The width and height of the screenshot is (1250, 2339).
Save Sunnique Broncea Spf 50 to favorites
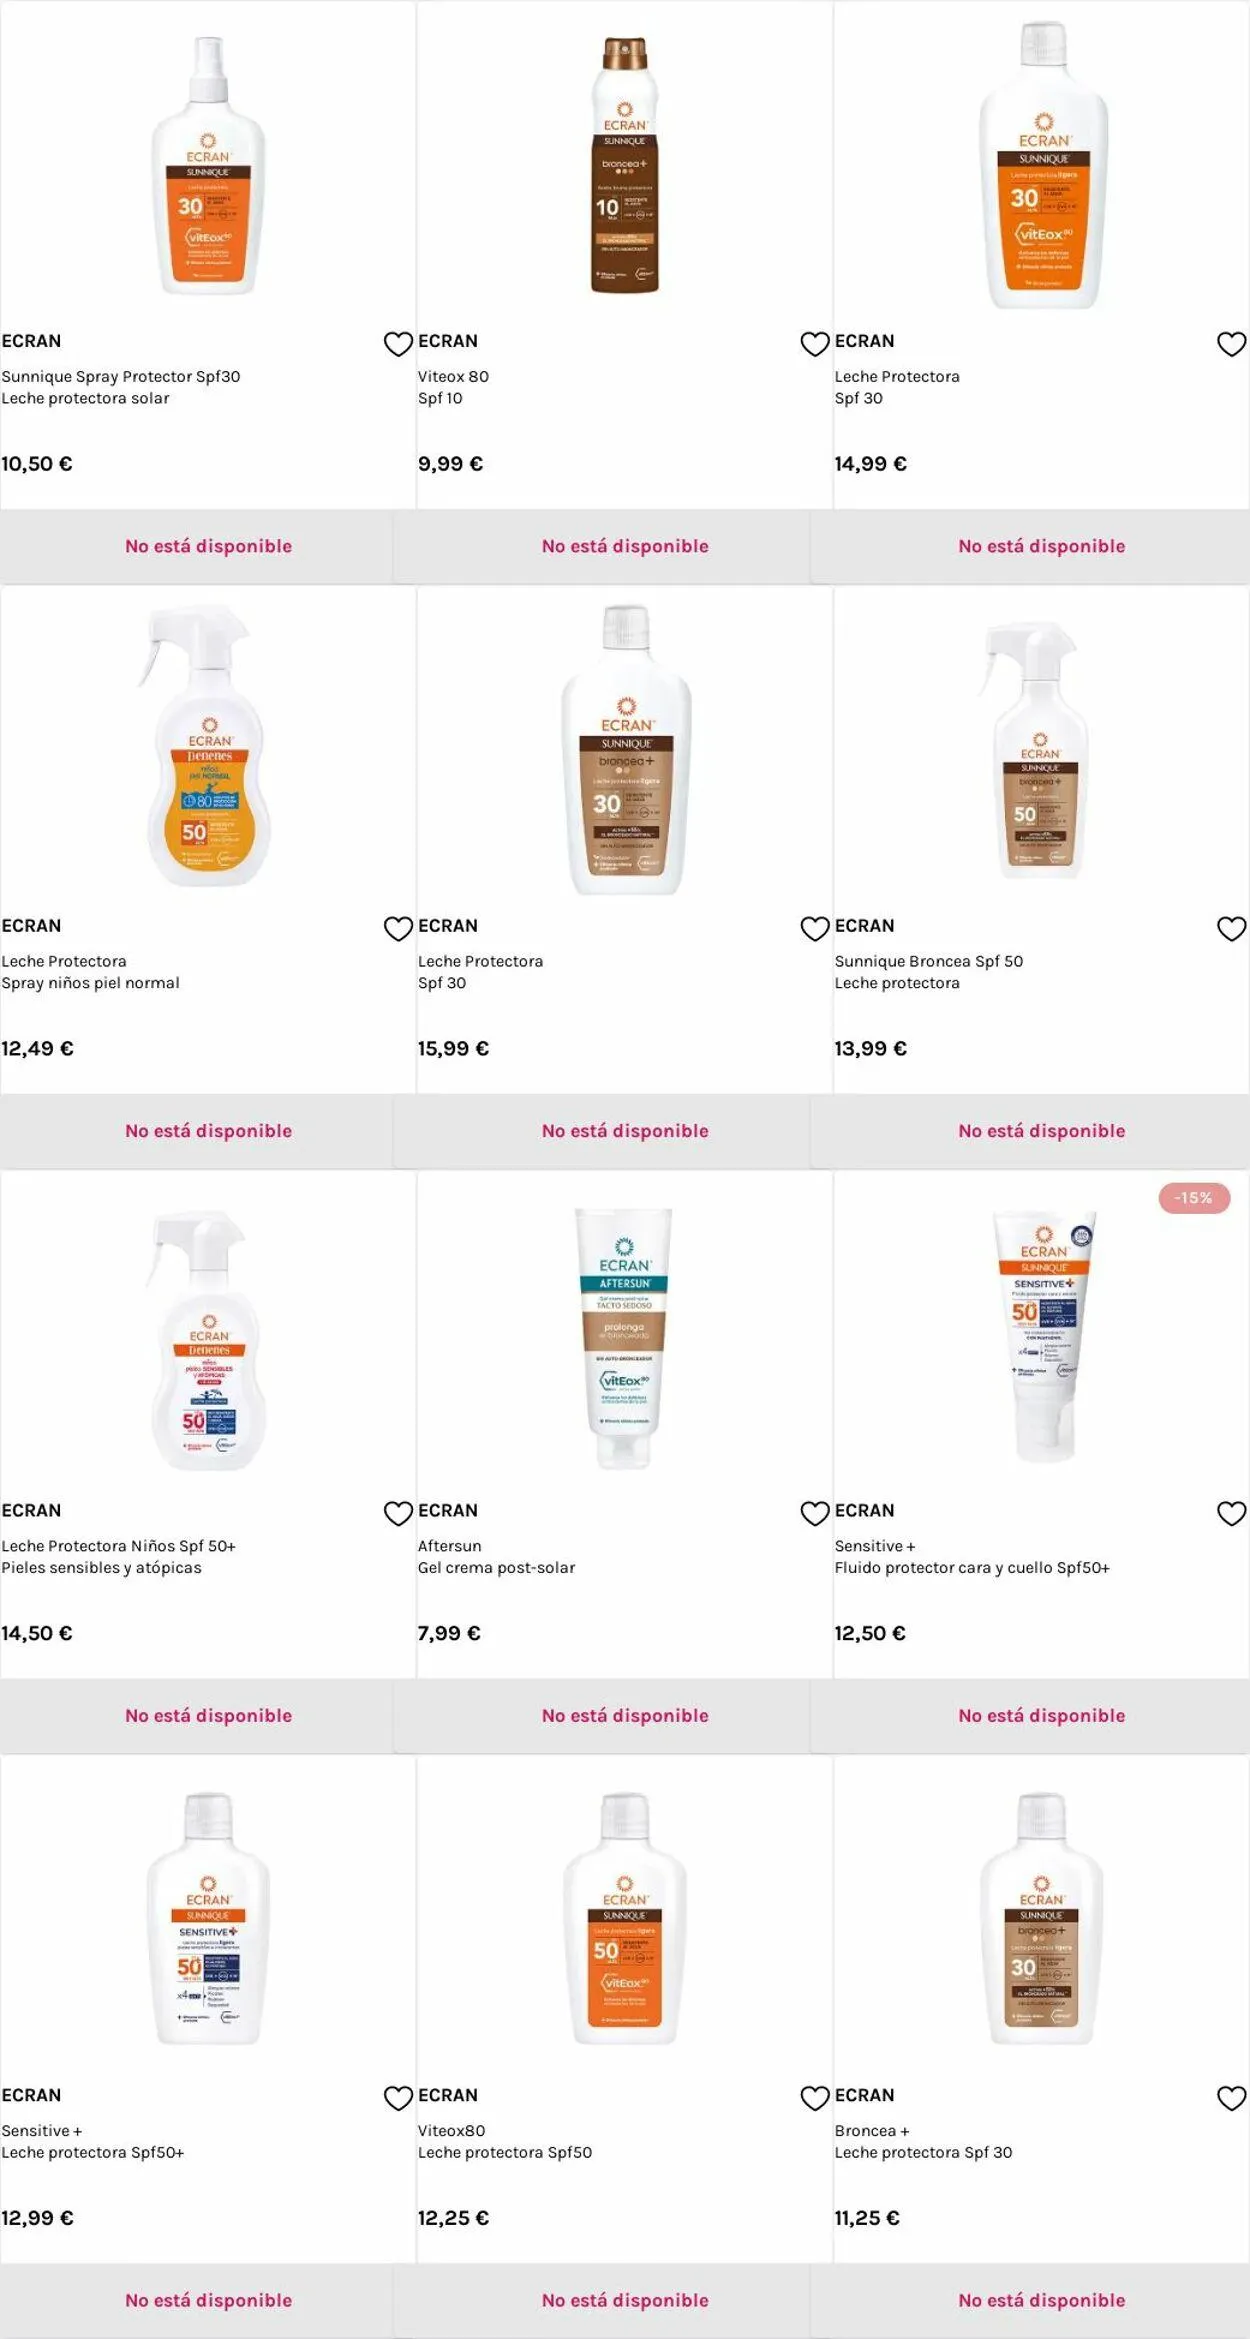point(1231,929)
